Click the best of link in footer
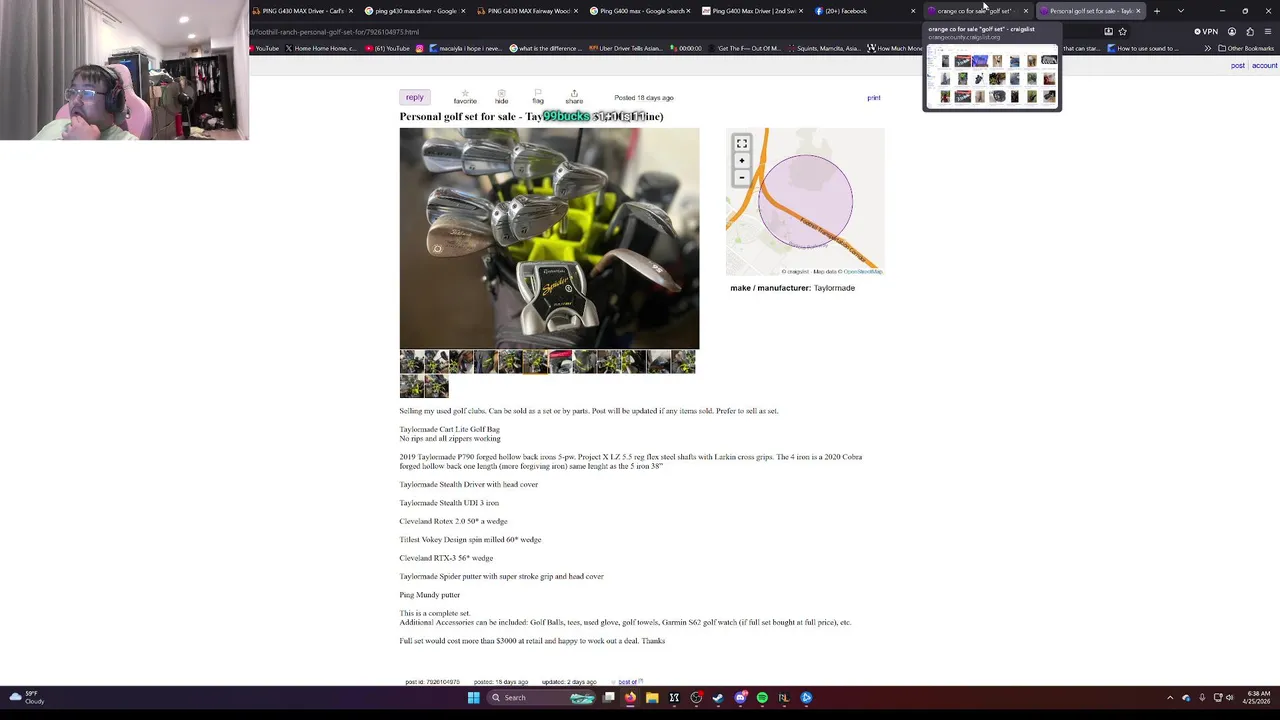 [x=628, y=682]
